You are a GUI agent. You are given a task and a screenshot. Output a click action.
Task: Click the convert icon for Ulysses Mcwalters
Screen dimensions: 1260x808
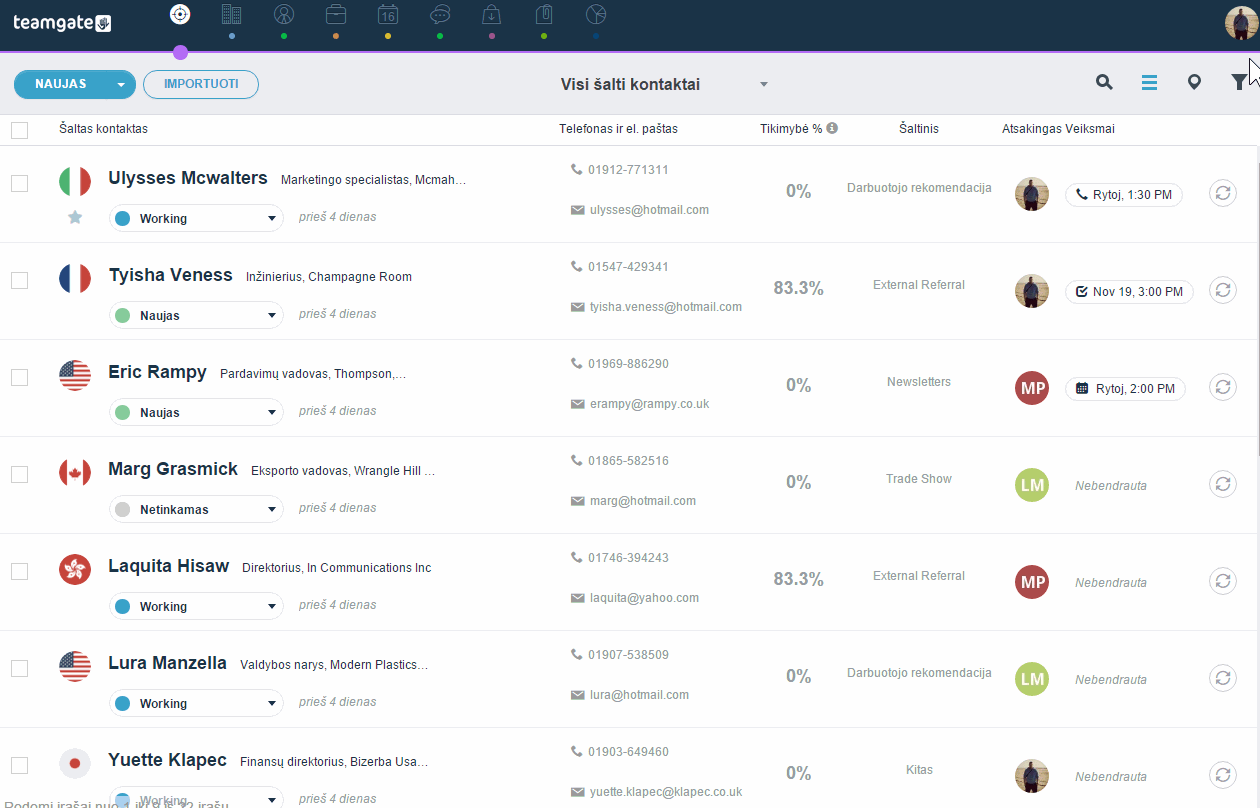(x=1223, y=193)
